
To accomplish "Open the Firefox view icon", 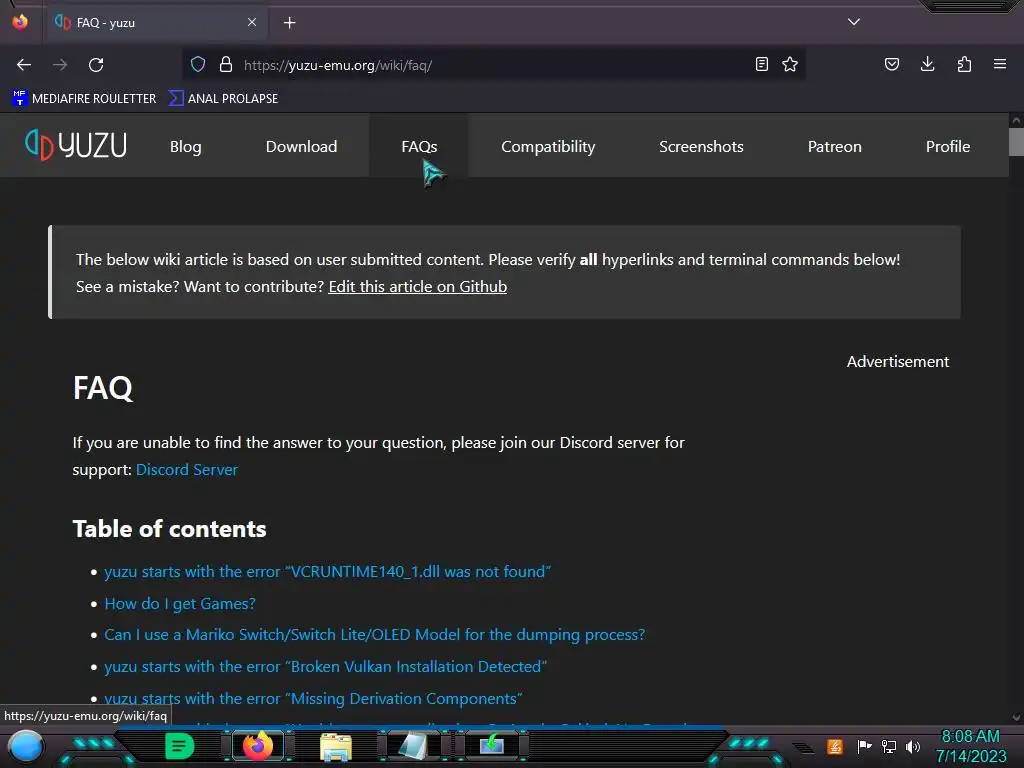I will click(x=20, y=22).
